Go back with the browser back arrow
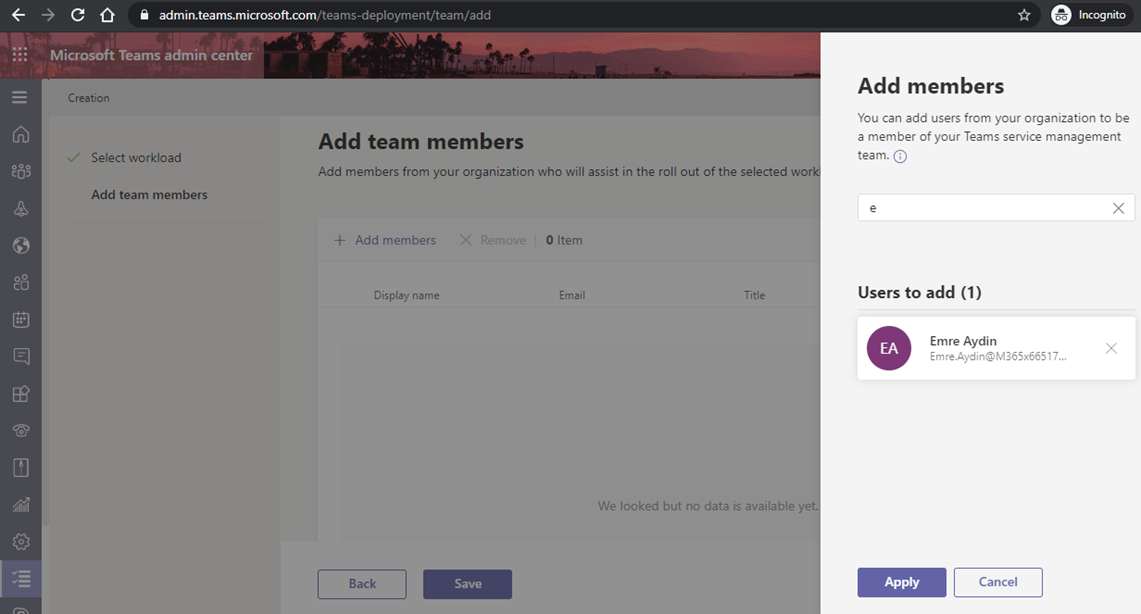The image size is (1141, 614). point(18,15)
